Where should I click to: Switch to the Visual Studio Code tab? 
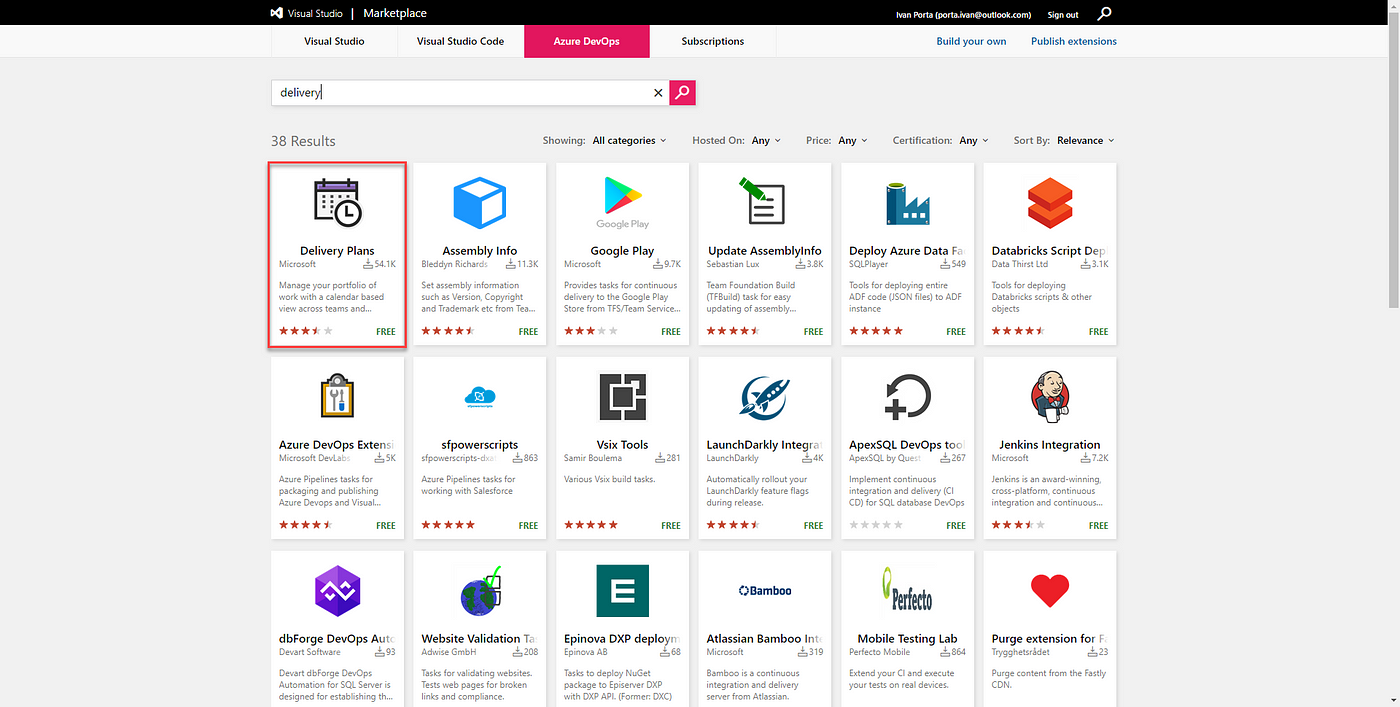[460, 41]
